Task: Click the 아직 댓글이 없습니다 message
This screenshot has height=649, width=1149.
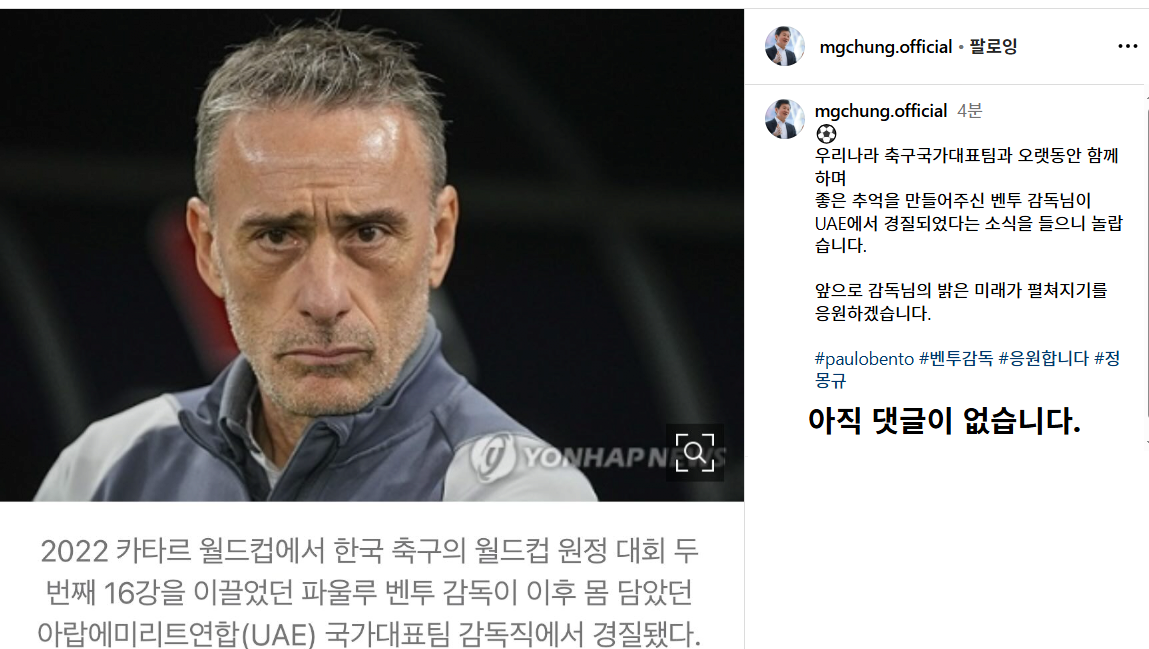Action: (x=944, y=421)
